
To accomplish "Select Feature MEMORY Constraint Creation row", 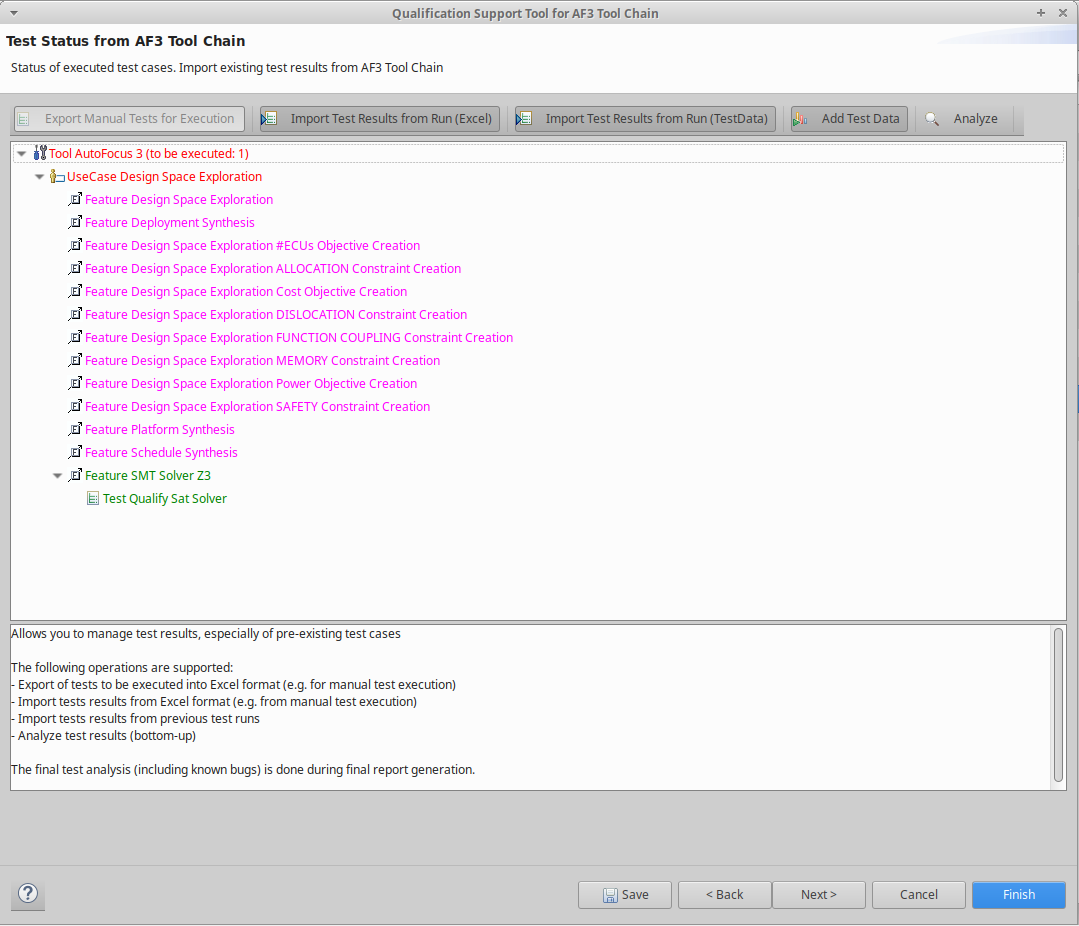I will 262,360.
